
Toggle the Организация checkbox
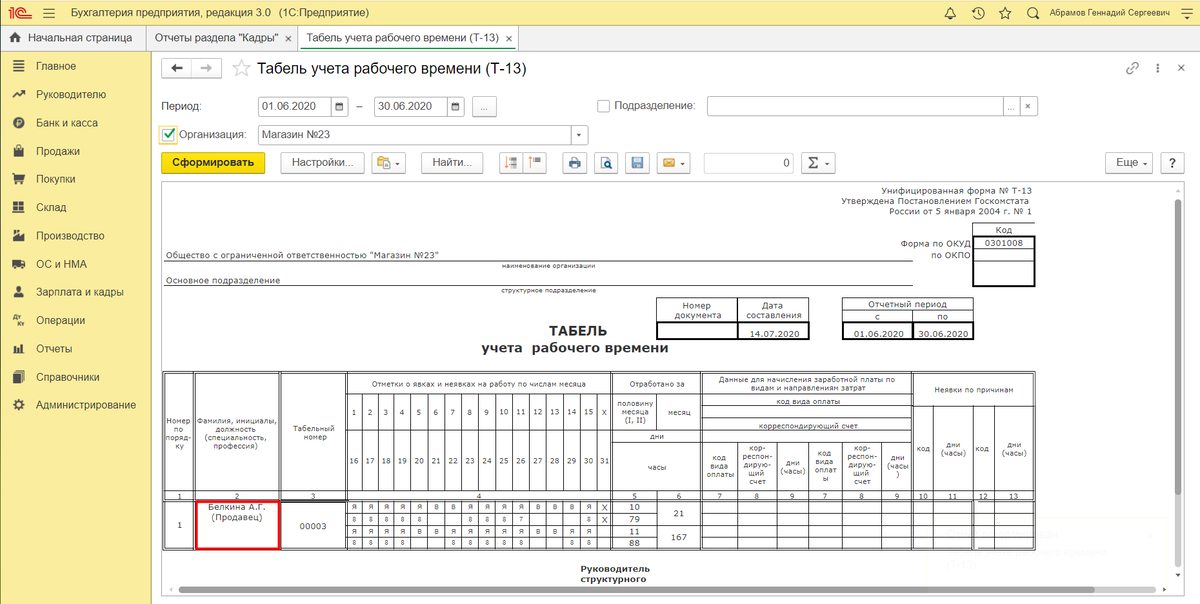(x=168, y=134)
